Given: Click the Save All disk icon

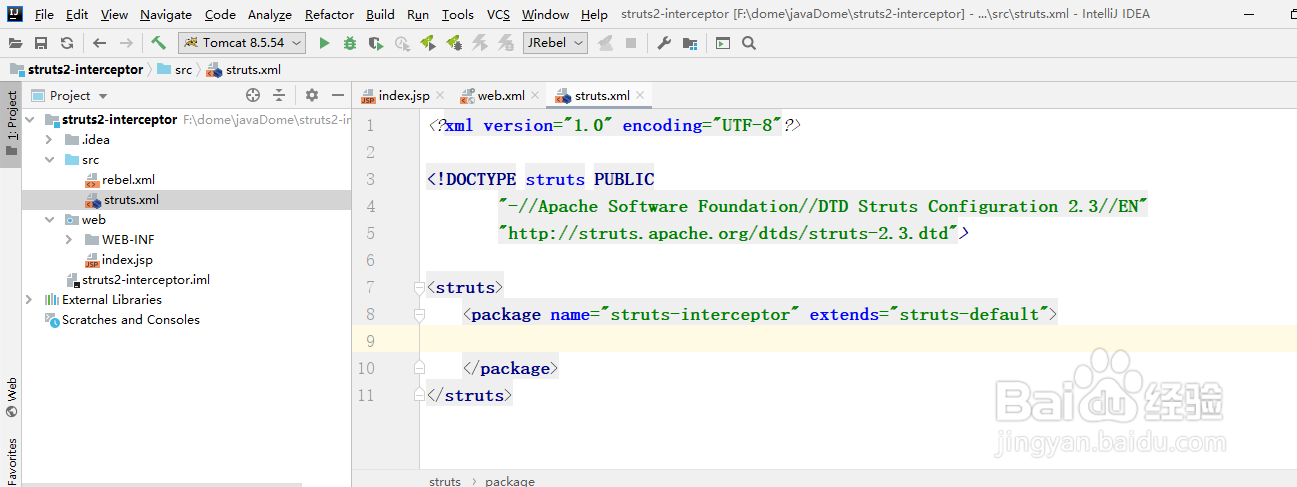Looking at the screenshot, I should [x=41, y=43].
